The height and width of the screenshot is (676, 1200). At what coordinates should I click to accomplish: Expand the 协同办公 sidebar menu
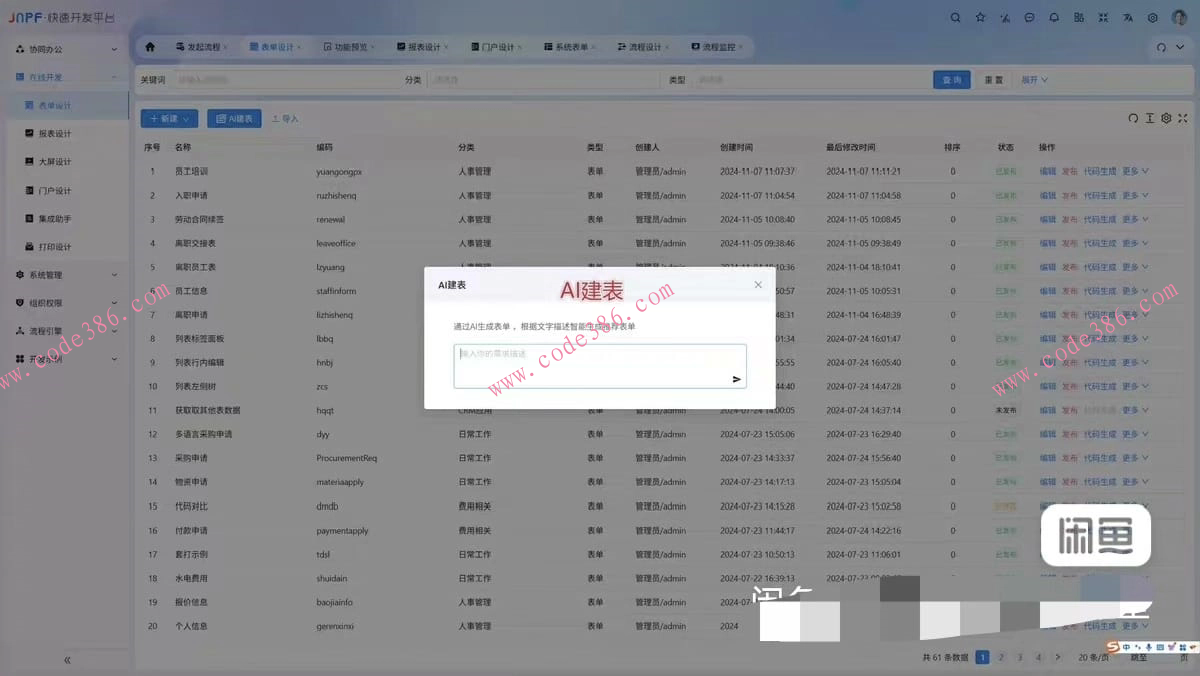pos(66,49)
